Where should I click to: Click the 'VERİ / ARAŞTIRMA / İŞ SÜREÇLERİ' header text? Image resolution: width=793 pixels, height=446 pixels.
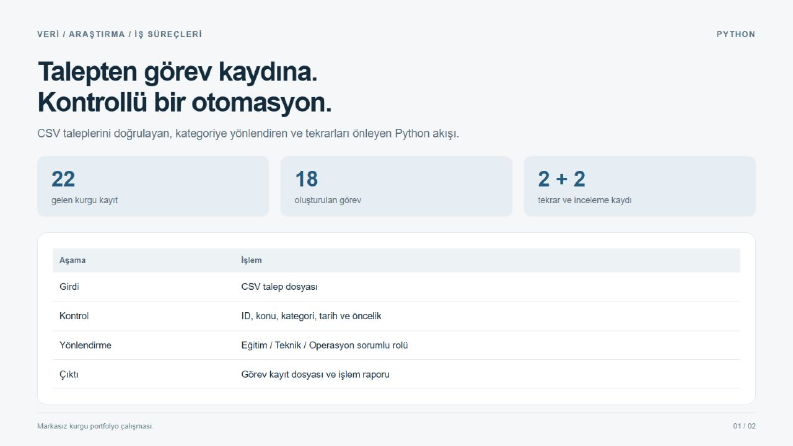(x=119, y=34)
